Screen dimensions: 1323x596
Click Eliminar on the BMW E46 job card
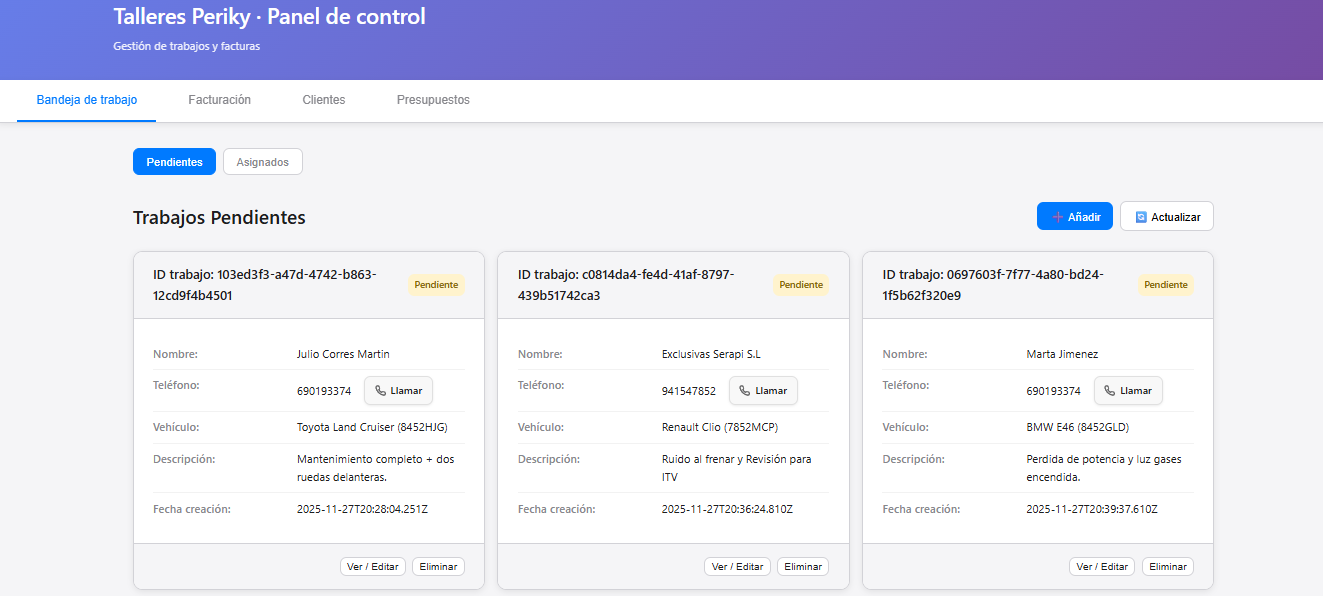(1167, 566)
